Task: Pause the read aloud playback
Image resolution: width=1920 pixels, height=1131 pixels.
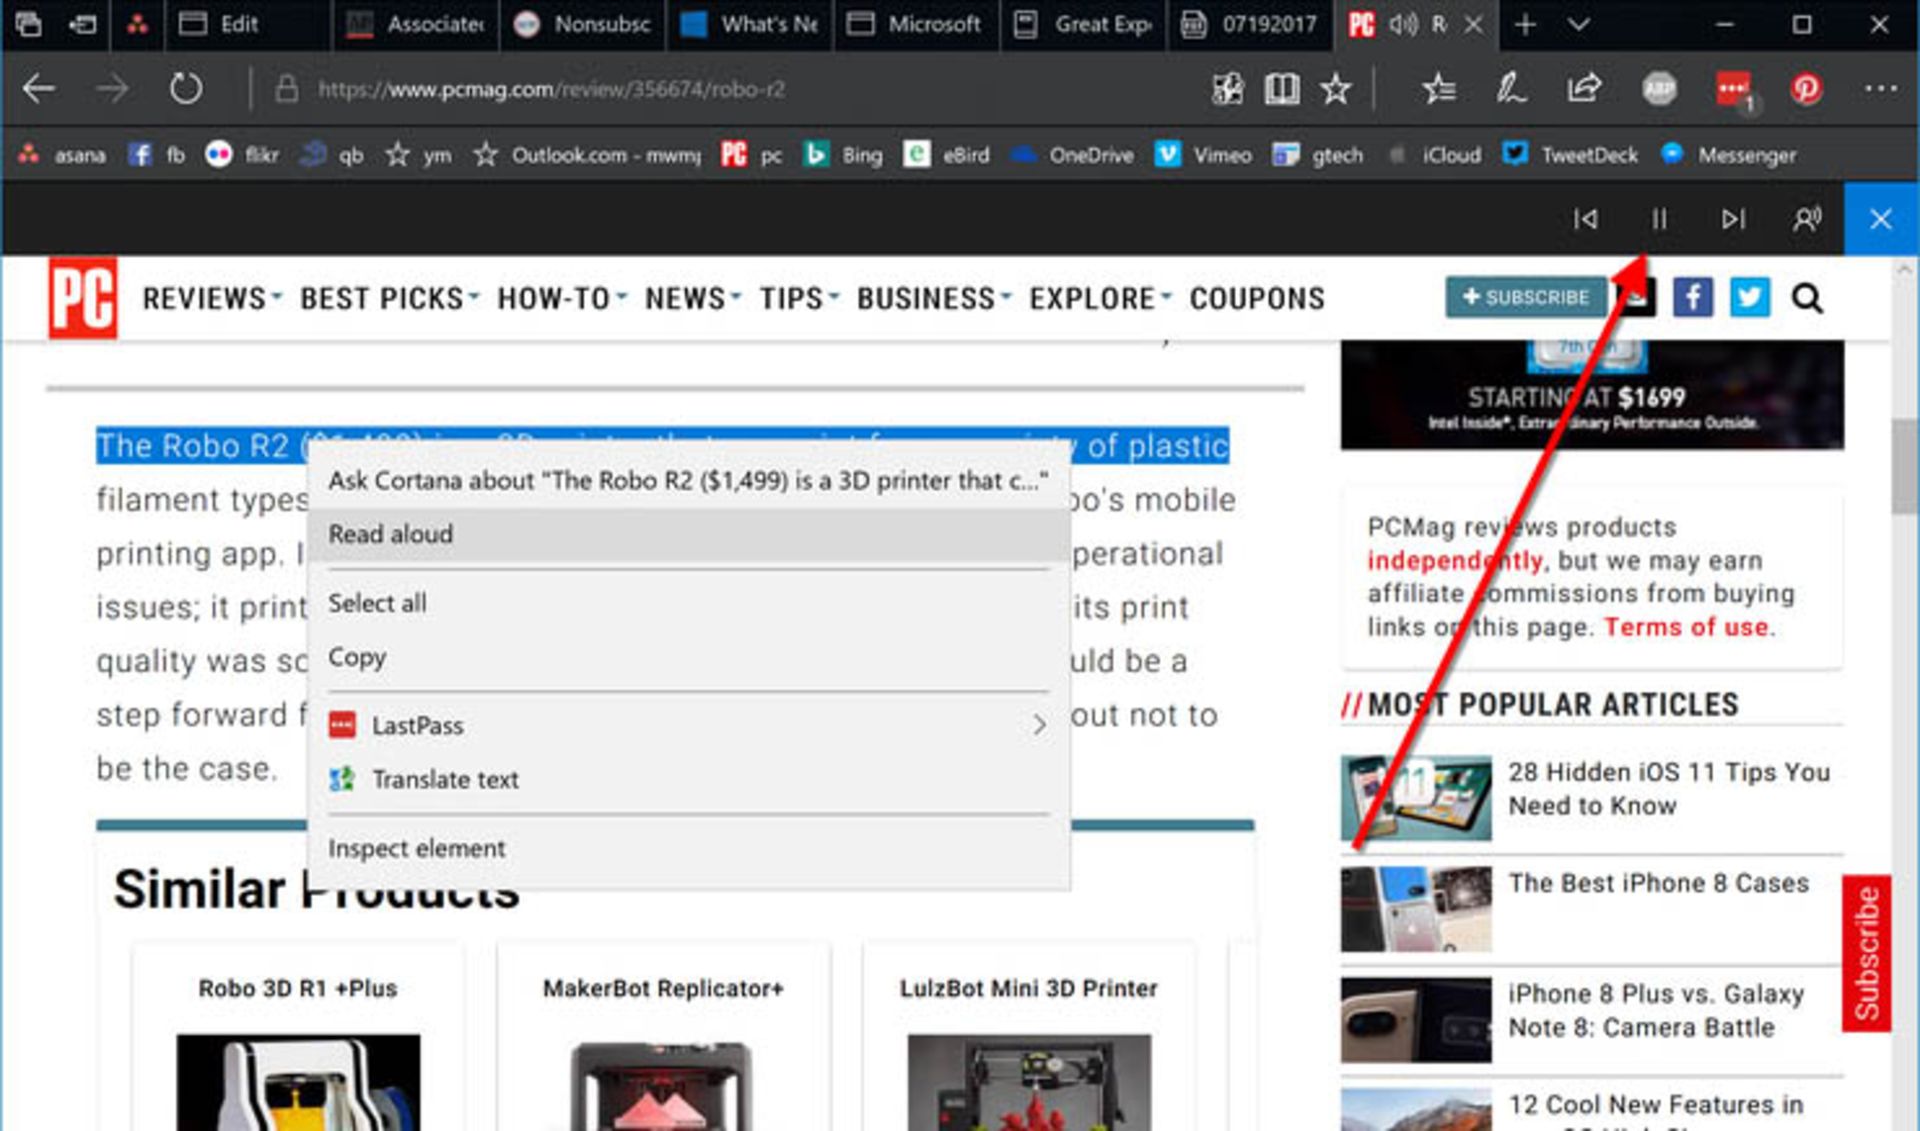Action: tap(1659, 219)
